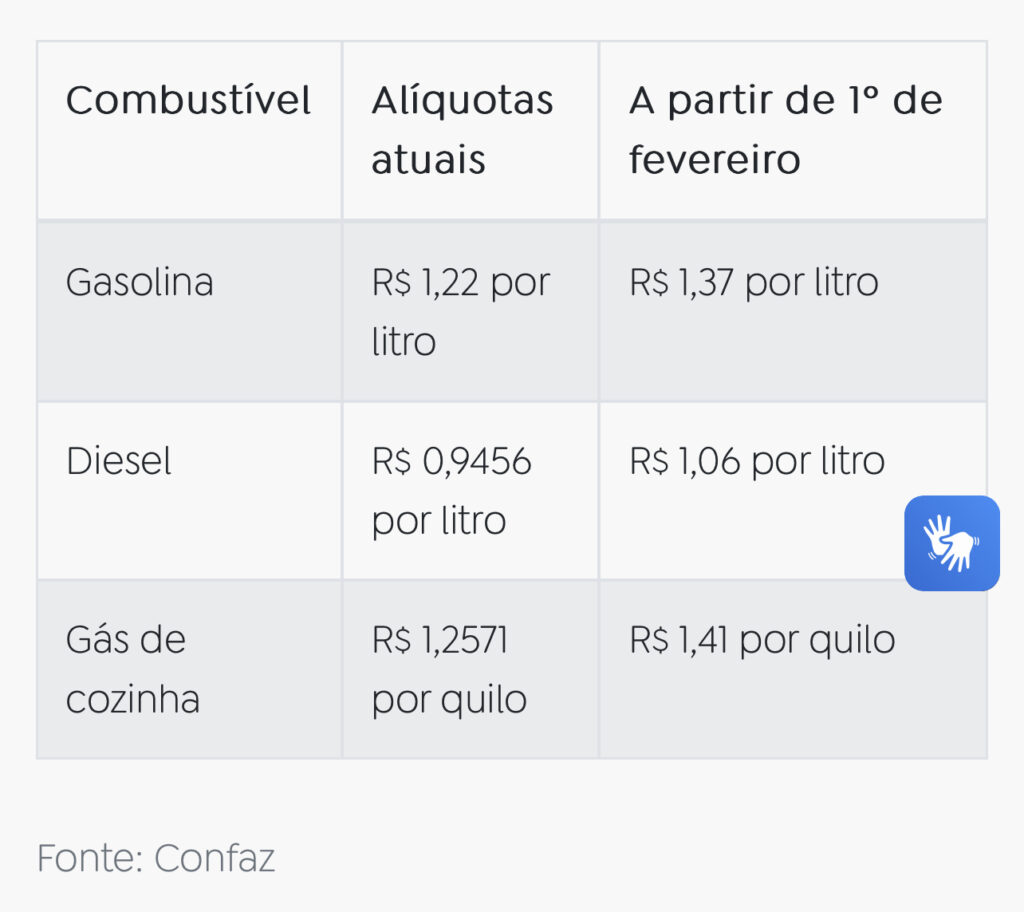The width and height of the screenshot is (1024, 912).
Task: Click 'por quilo' below R$ 1,2571
Action: point(449,699)
